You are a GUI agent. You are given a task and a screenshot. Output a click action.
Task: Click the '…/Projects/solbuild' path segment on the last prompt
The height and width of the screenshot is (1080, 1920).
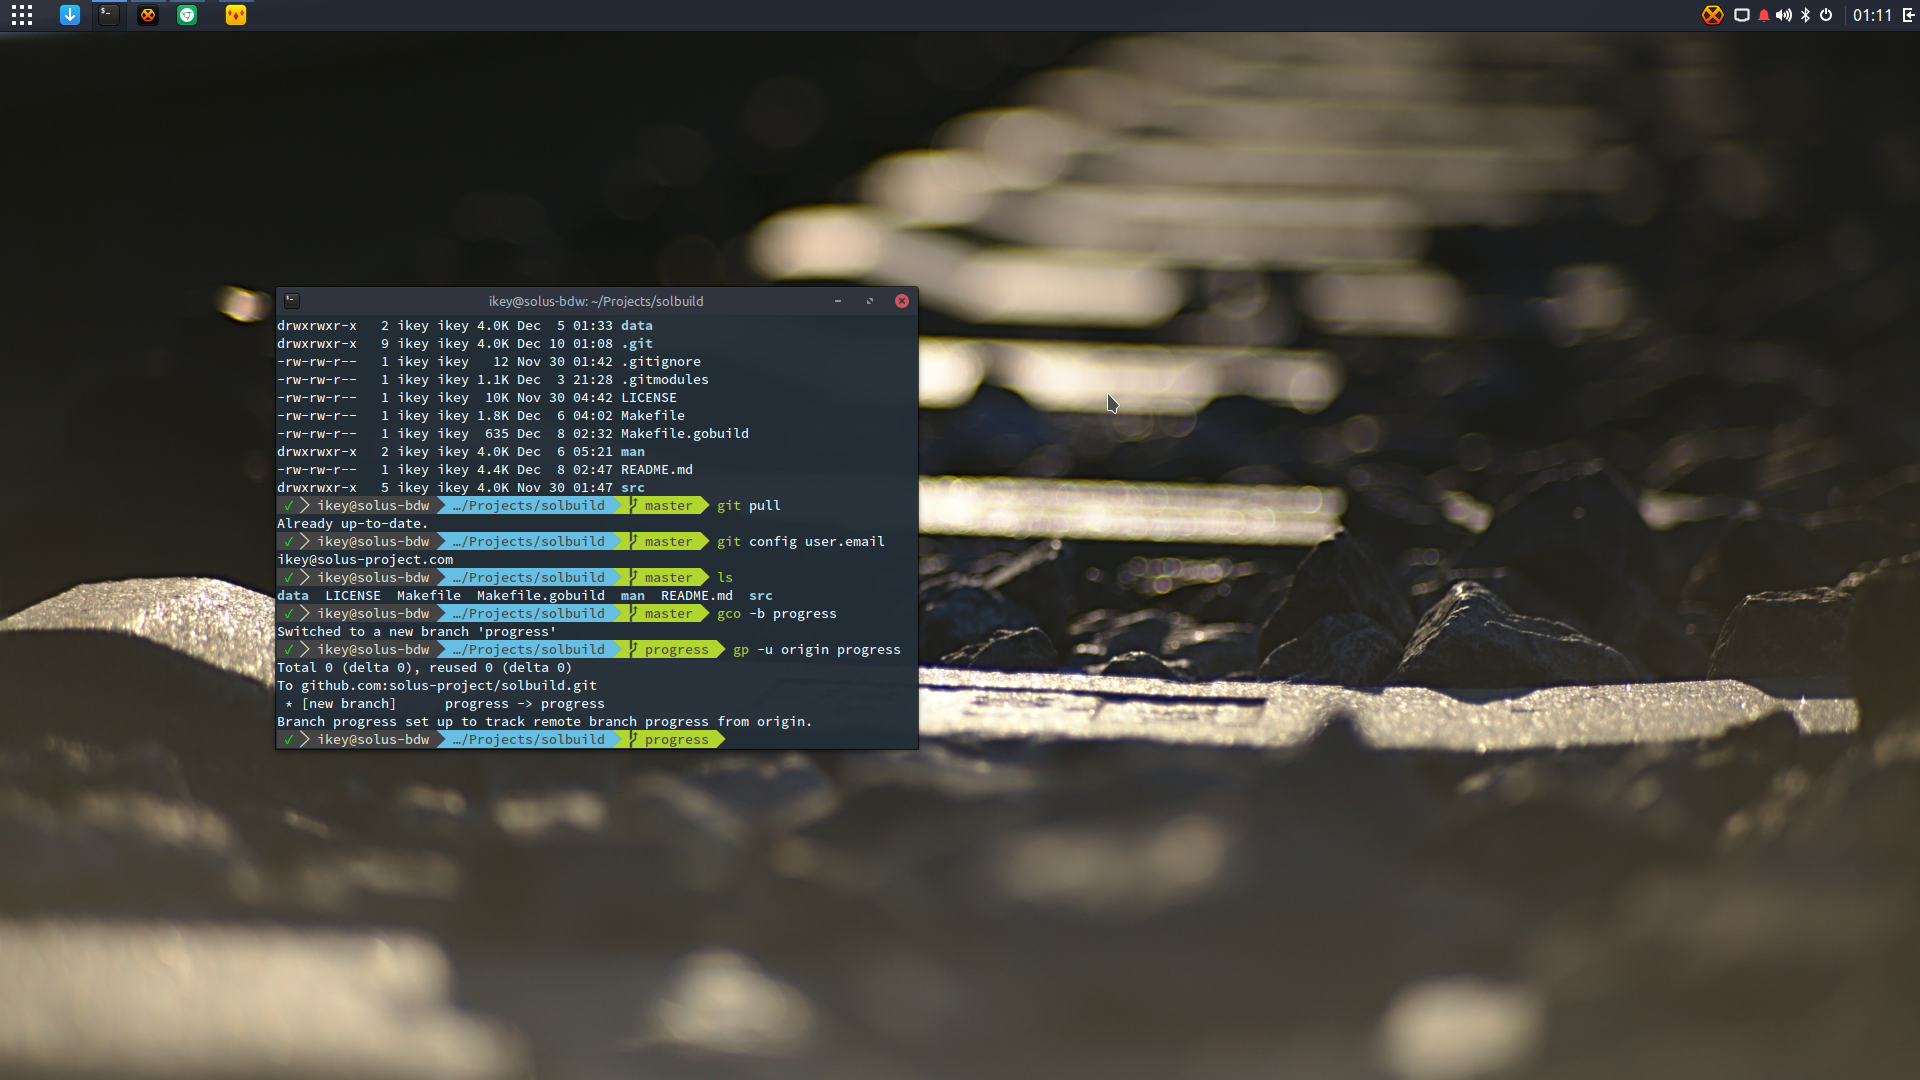pos(528,740)
